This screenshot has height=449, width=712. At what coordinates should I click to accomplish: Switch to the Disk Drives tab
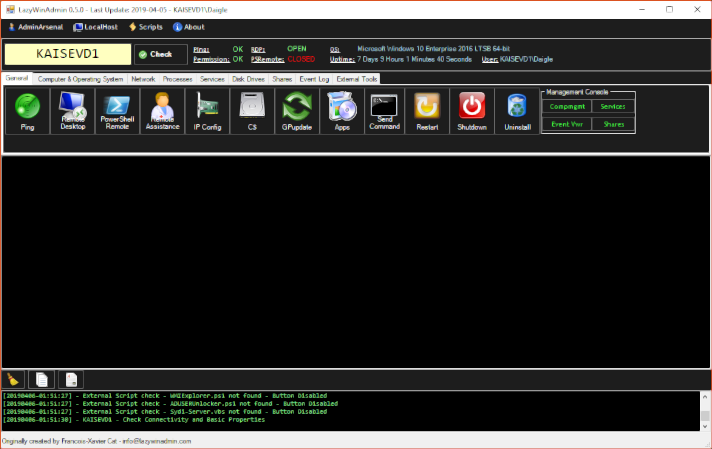[248, 79]
